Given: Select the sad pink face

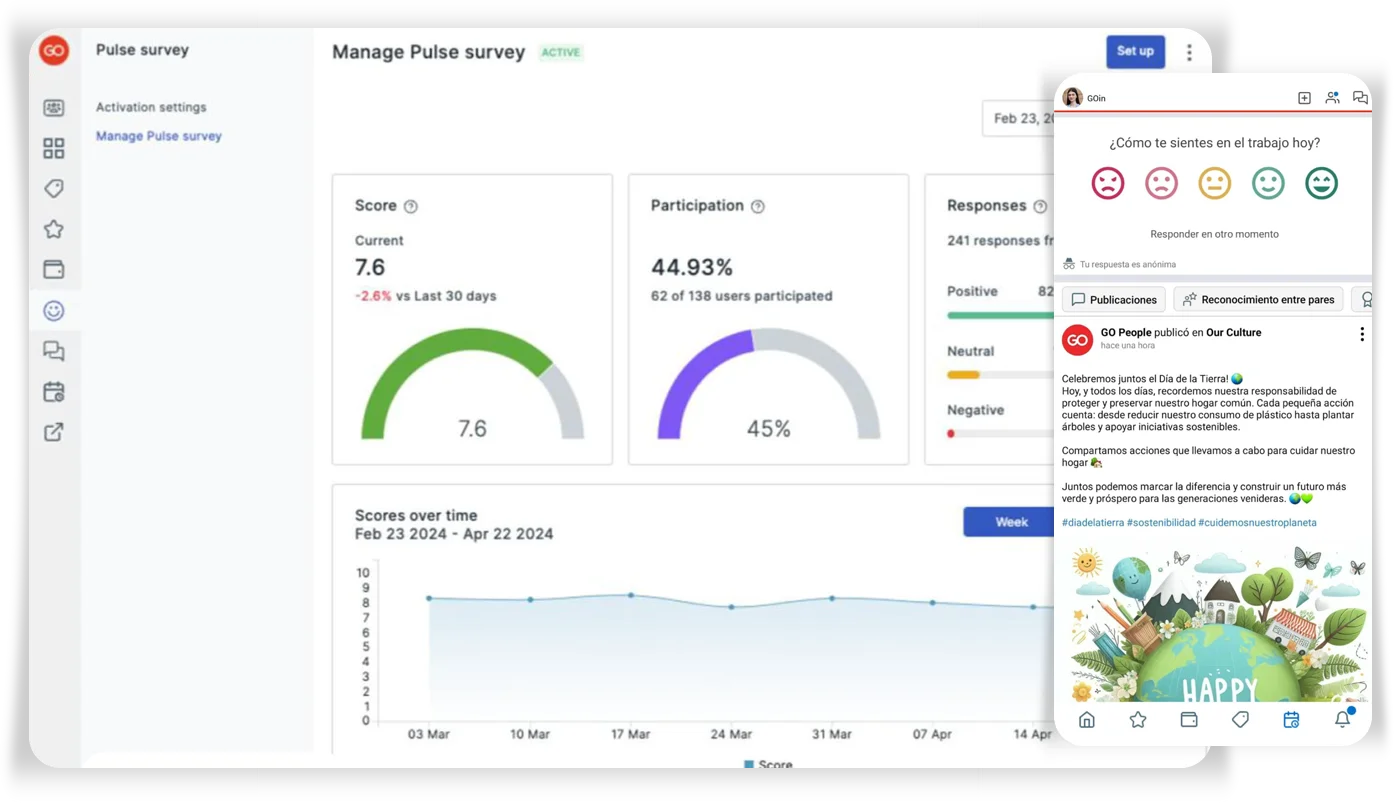Looking at the screenshot, I should [x=1161, y=183].
